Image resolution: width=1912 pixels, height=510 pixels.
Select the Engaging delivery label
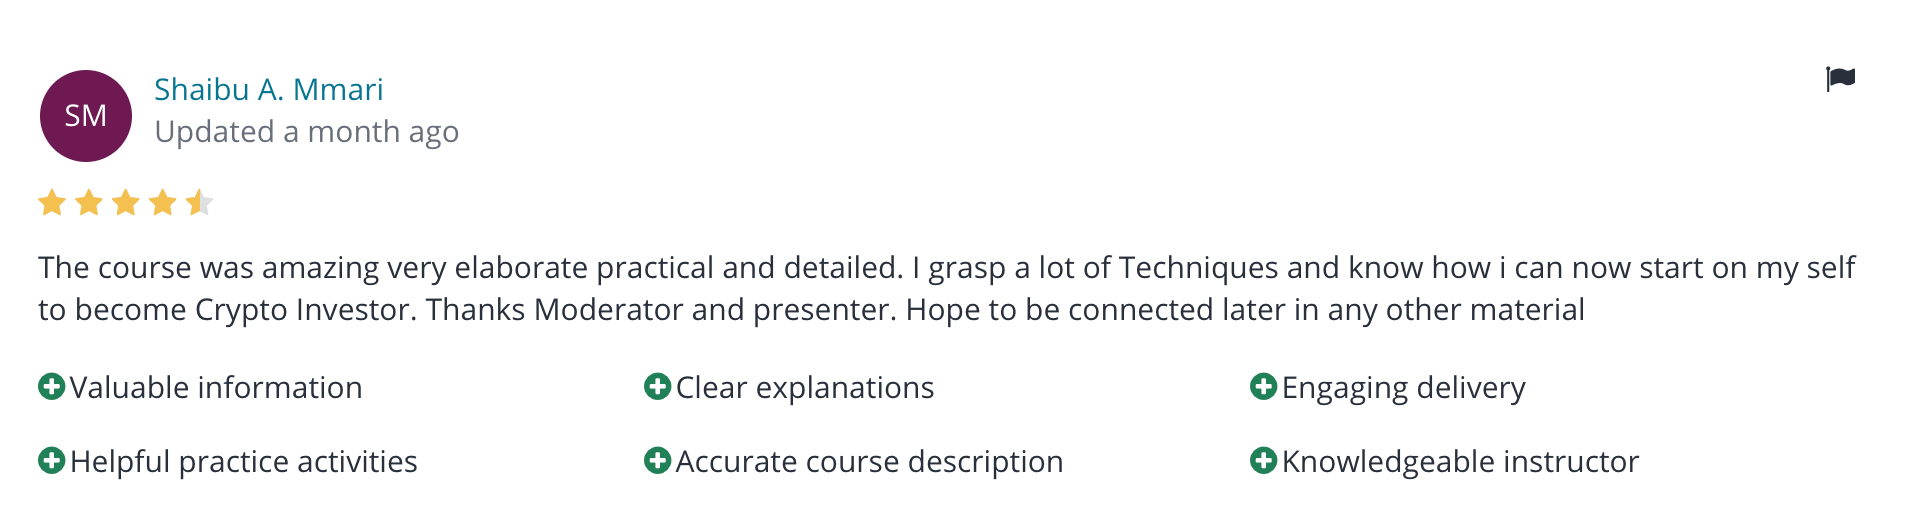tap(1404, 387)
